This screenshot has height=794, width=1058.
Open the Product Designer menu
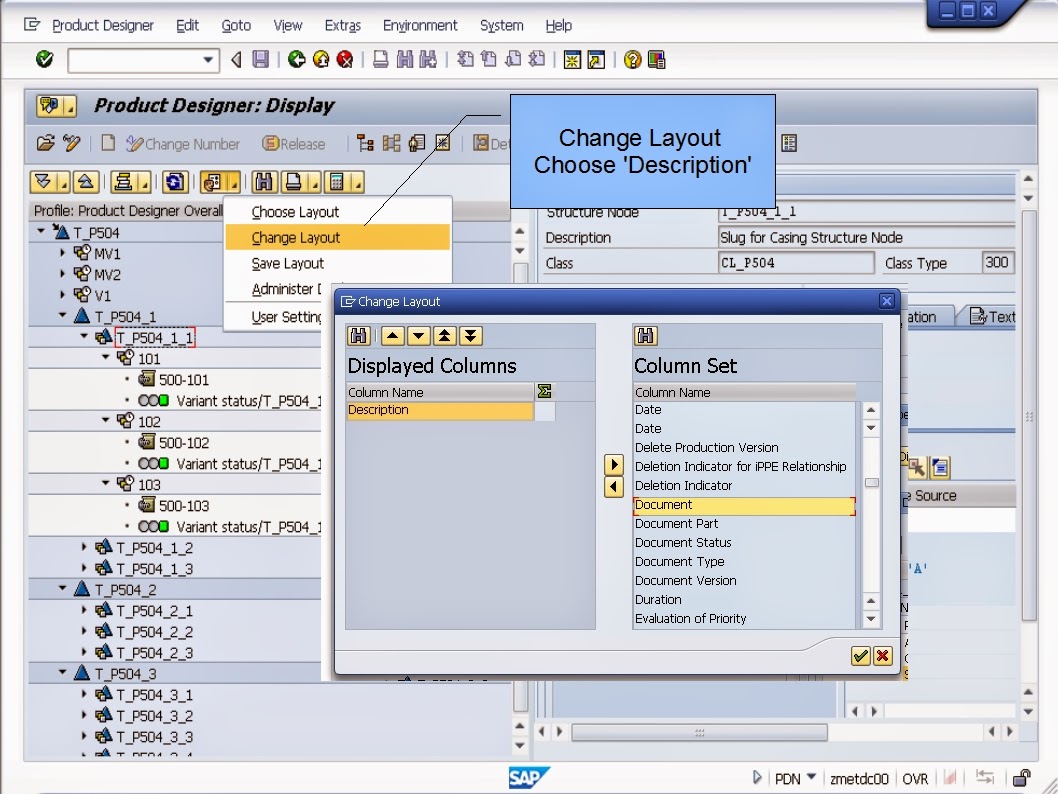point(103,26)
